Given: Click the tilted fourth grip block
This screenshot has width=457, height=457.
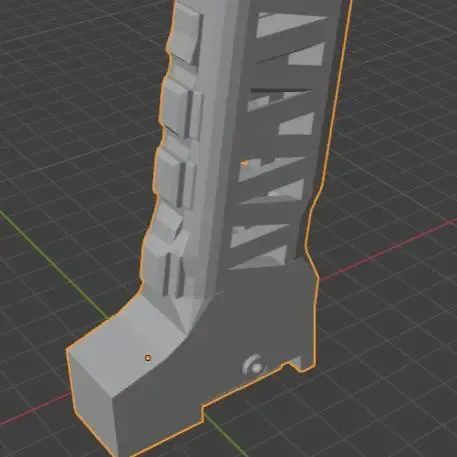Looking at the screenshot, I should point(166,221).
